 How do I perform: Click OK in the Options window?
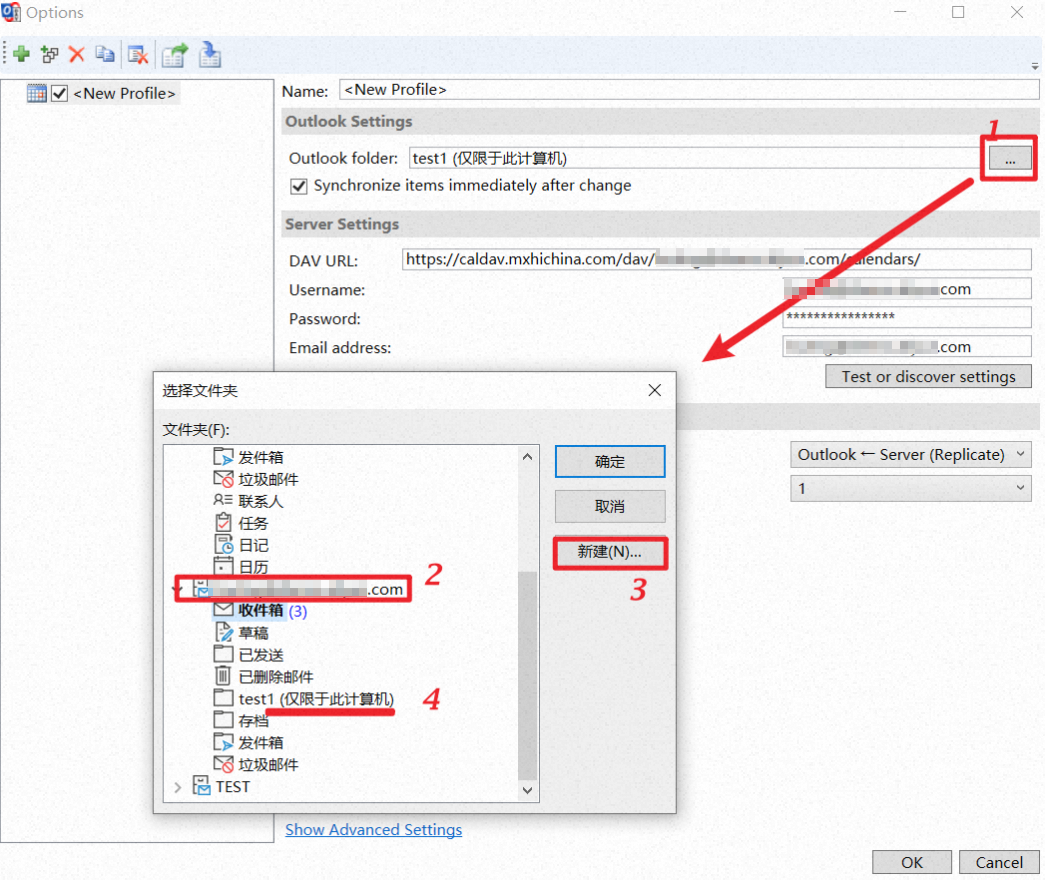(x=912, y=863)
